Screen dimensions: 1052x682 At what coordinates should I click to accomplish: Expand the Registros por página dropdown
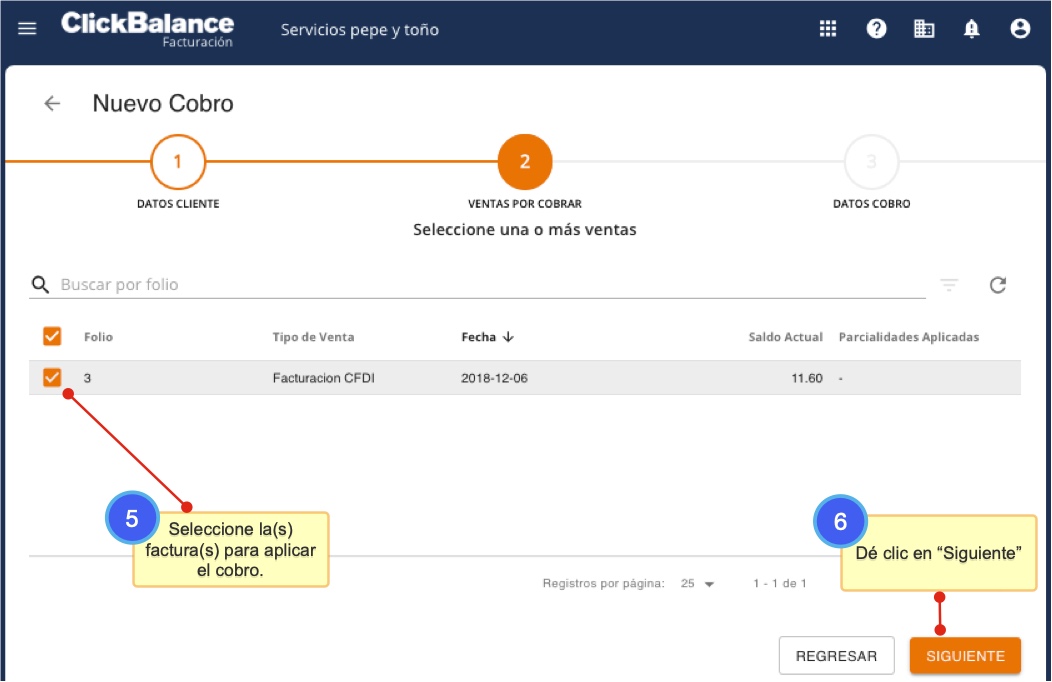(x=697, y=584)
